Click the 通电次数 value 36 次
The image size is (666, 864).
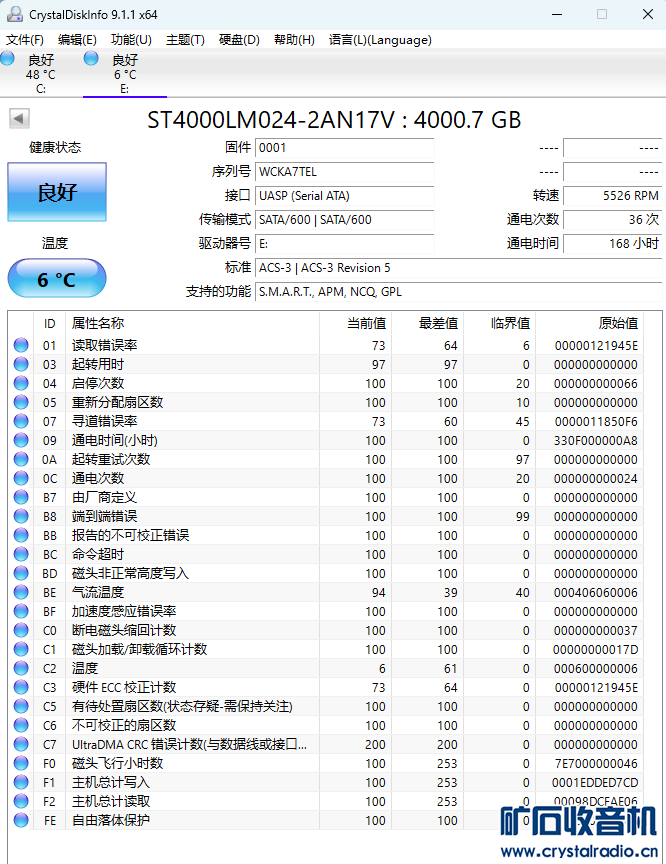point(613,220)
